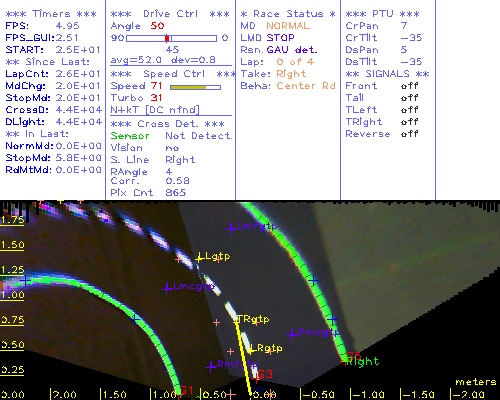Click the Rmcgtp purple cross marker
The image size is (500, 400).
[x=292, y=334]
